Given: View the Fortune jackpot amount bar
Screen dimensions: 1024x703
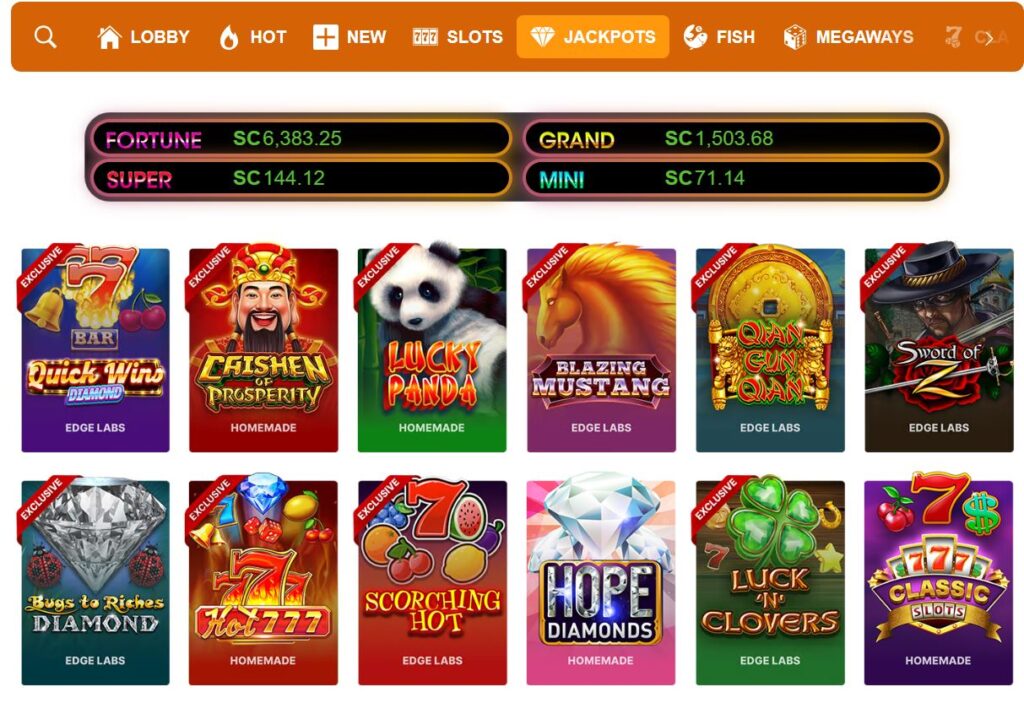Looking at the screenshot, I should click(301, 139).
